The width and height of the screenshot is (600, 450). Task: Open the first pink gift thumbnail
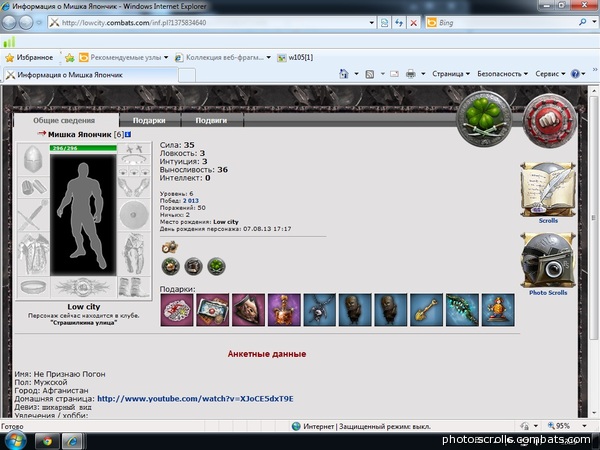[177, 310]
